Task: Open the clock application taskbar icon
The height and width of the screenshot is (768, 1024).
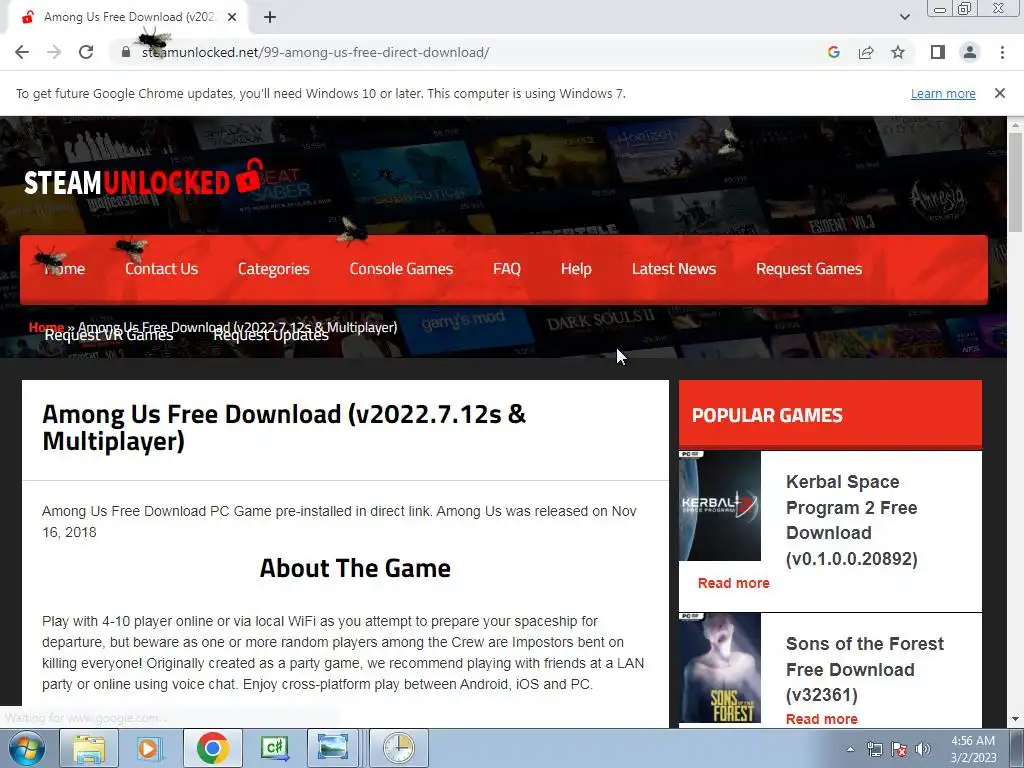Action: 398,748
